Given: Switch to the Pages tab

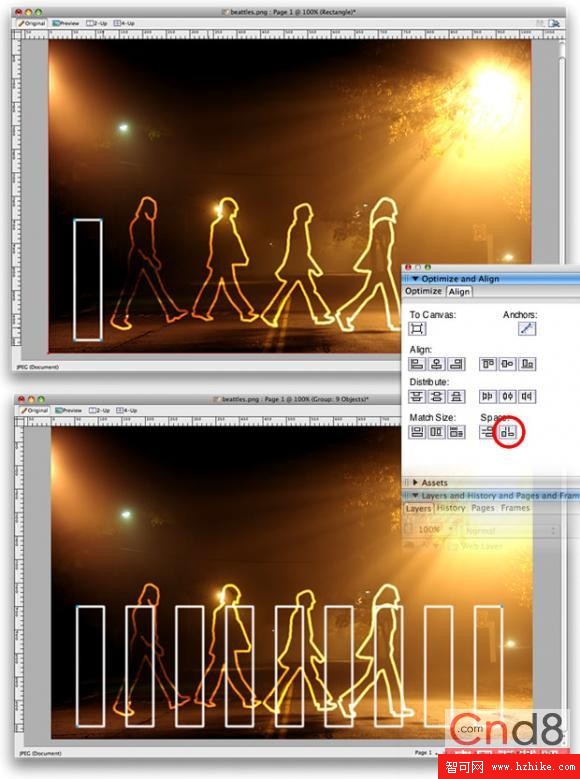Looking at the screenshot, I should pos(483,508).
